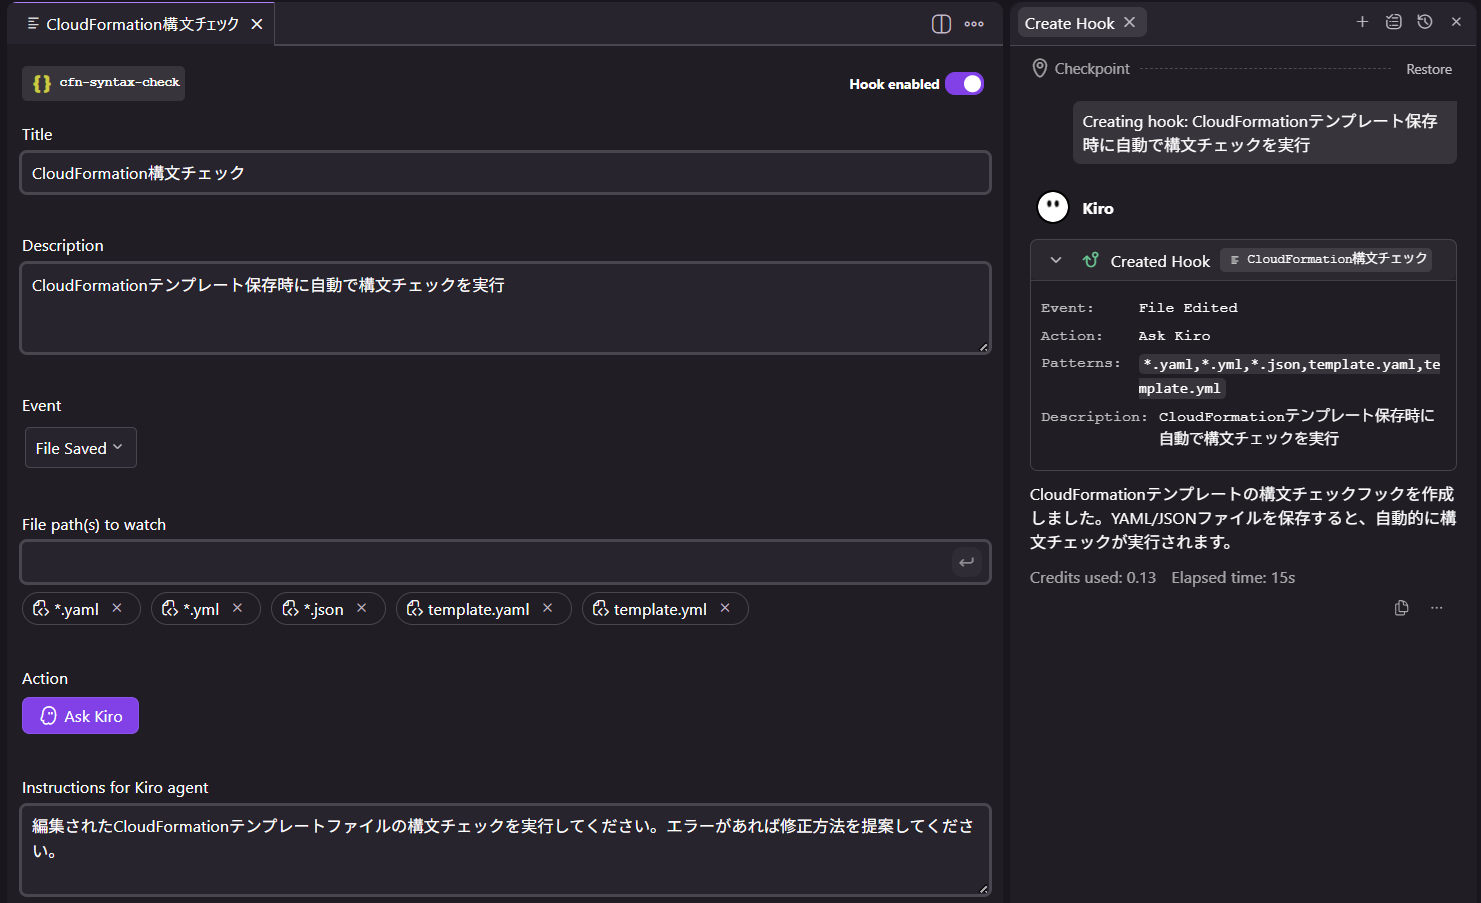Image resolution: width=1481 pixels, height=903 pixels.
Task: Click the Checkpoint location pin icon
Action: coord(1039,68)
